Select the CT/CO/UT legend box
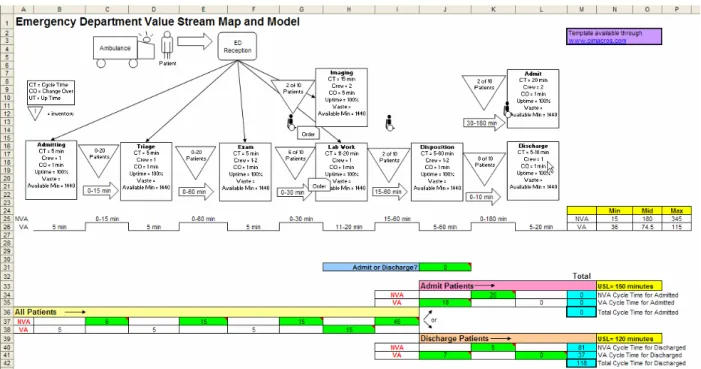The width and height of the screenshot is (701, 369). 51,93
